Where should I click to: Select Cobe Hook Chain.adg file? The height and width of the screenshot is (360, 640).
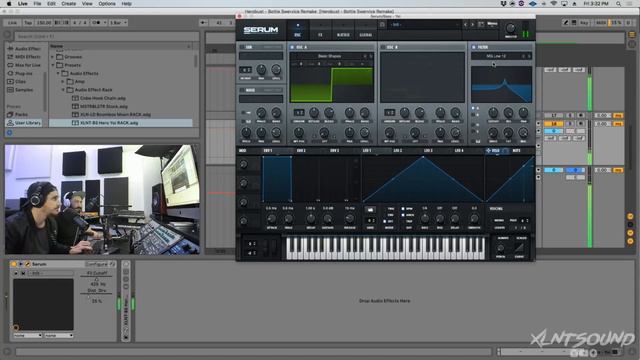[102, 98]
